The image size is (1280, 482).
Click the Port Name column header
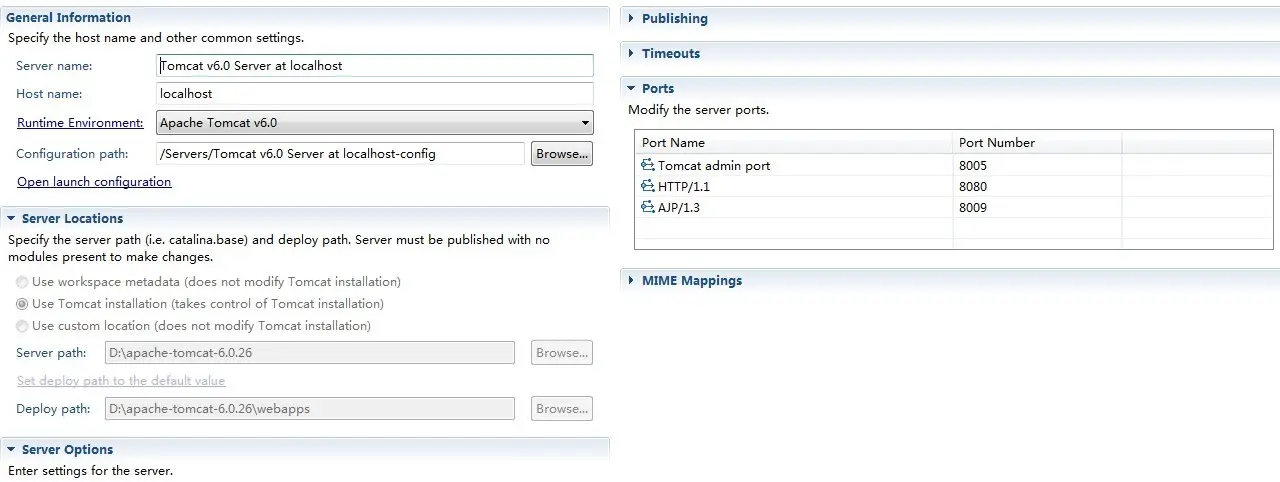click(794, 143)
